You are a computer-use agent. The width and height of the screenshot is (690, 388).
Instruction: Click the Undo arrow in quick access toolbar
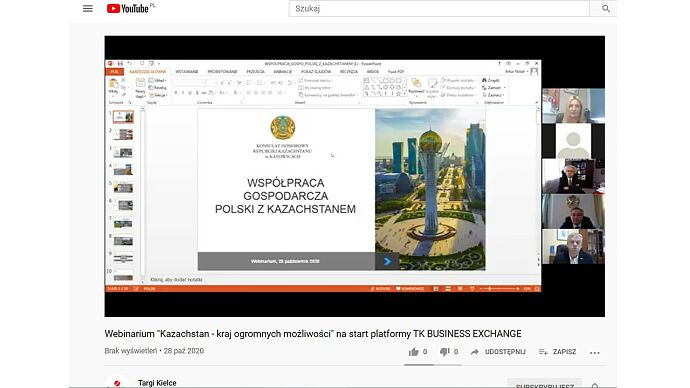pos(129,64)
